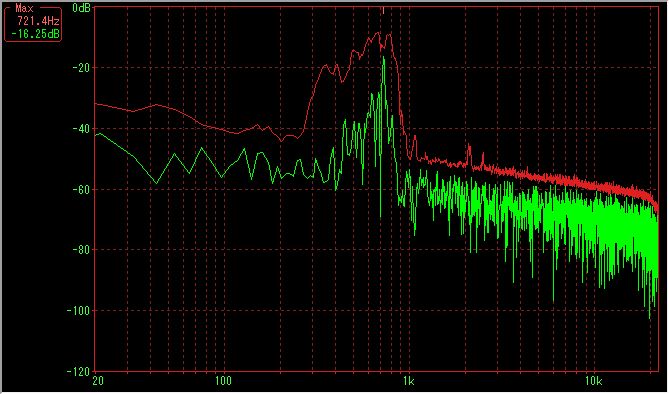Click the 10k frequency axis label

point(593,381)
